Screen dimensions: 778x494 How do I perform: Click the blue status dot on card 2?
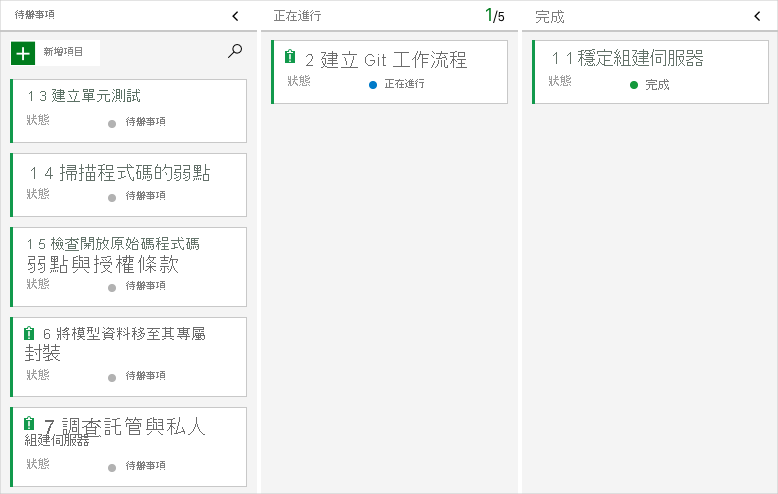click(x=373, y=85)
